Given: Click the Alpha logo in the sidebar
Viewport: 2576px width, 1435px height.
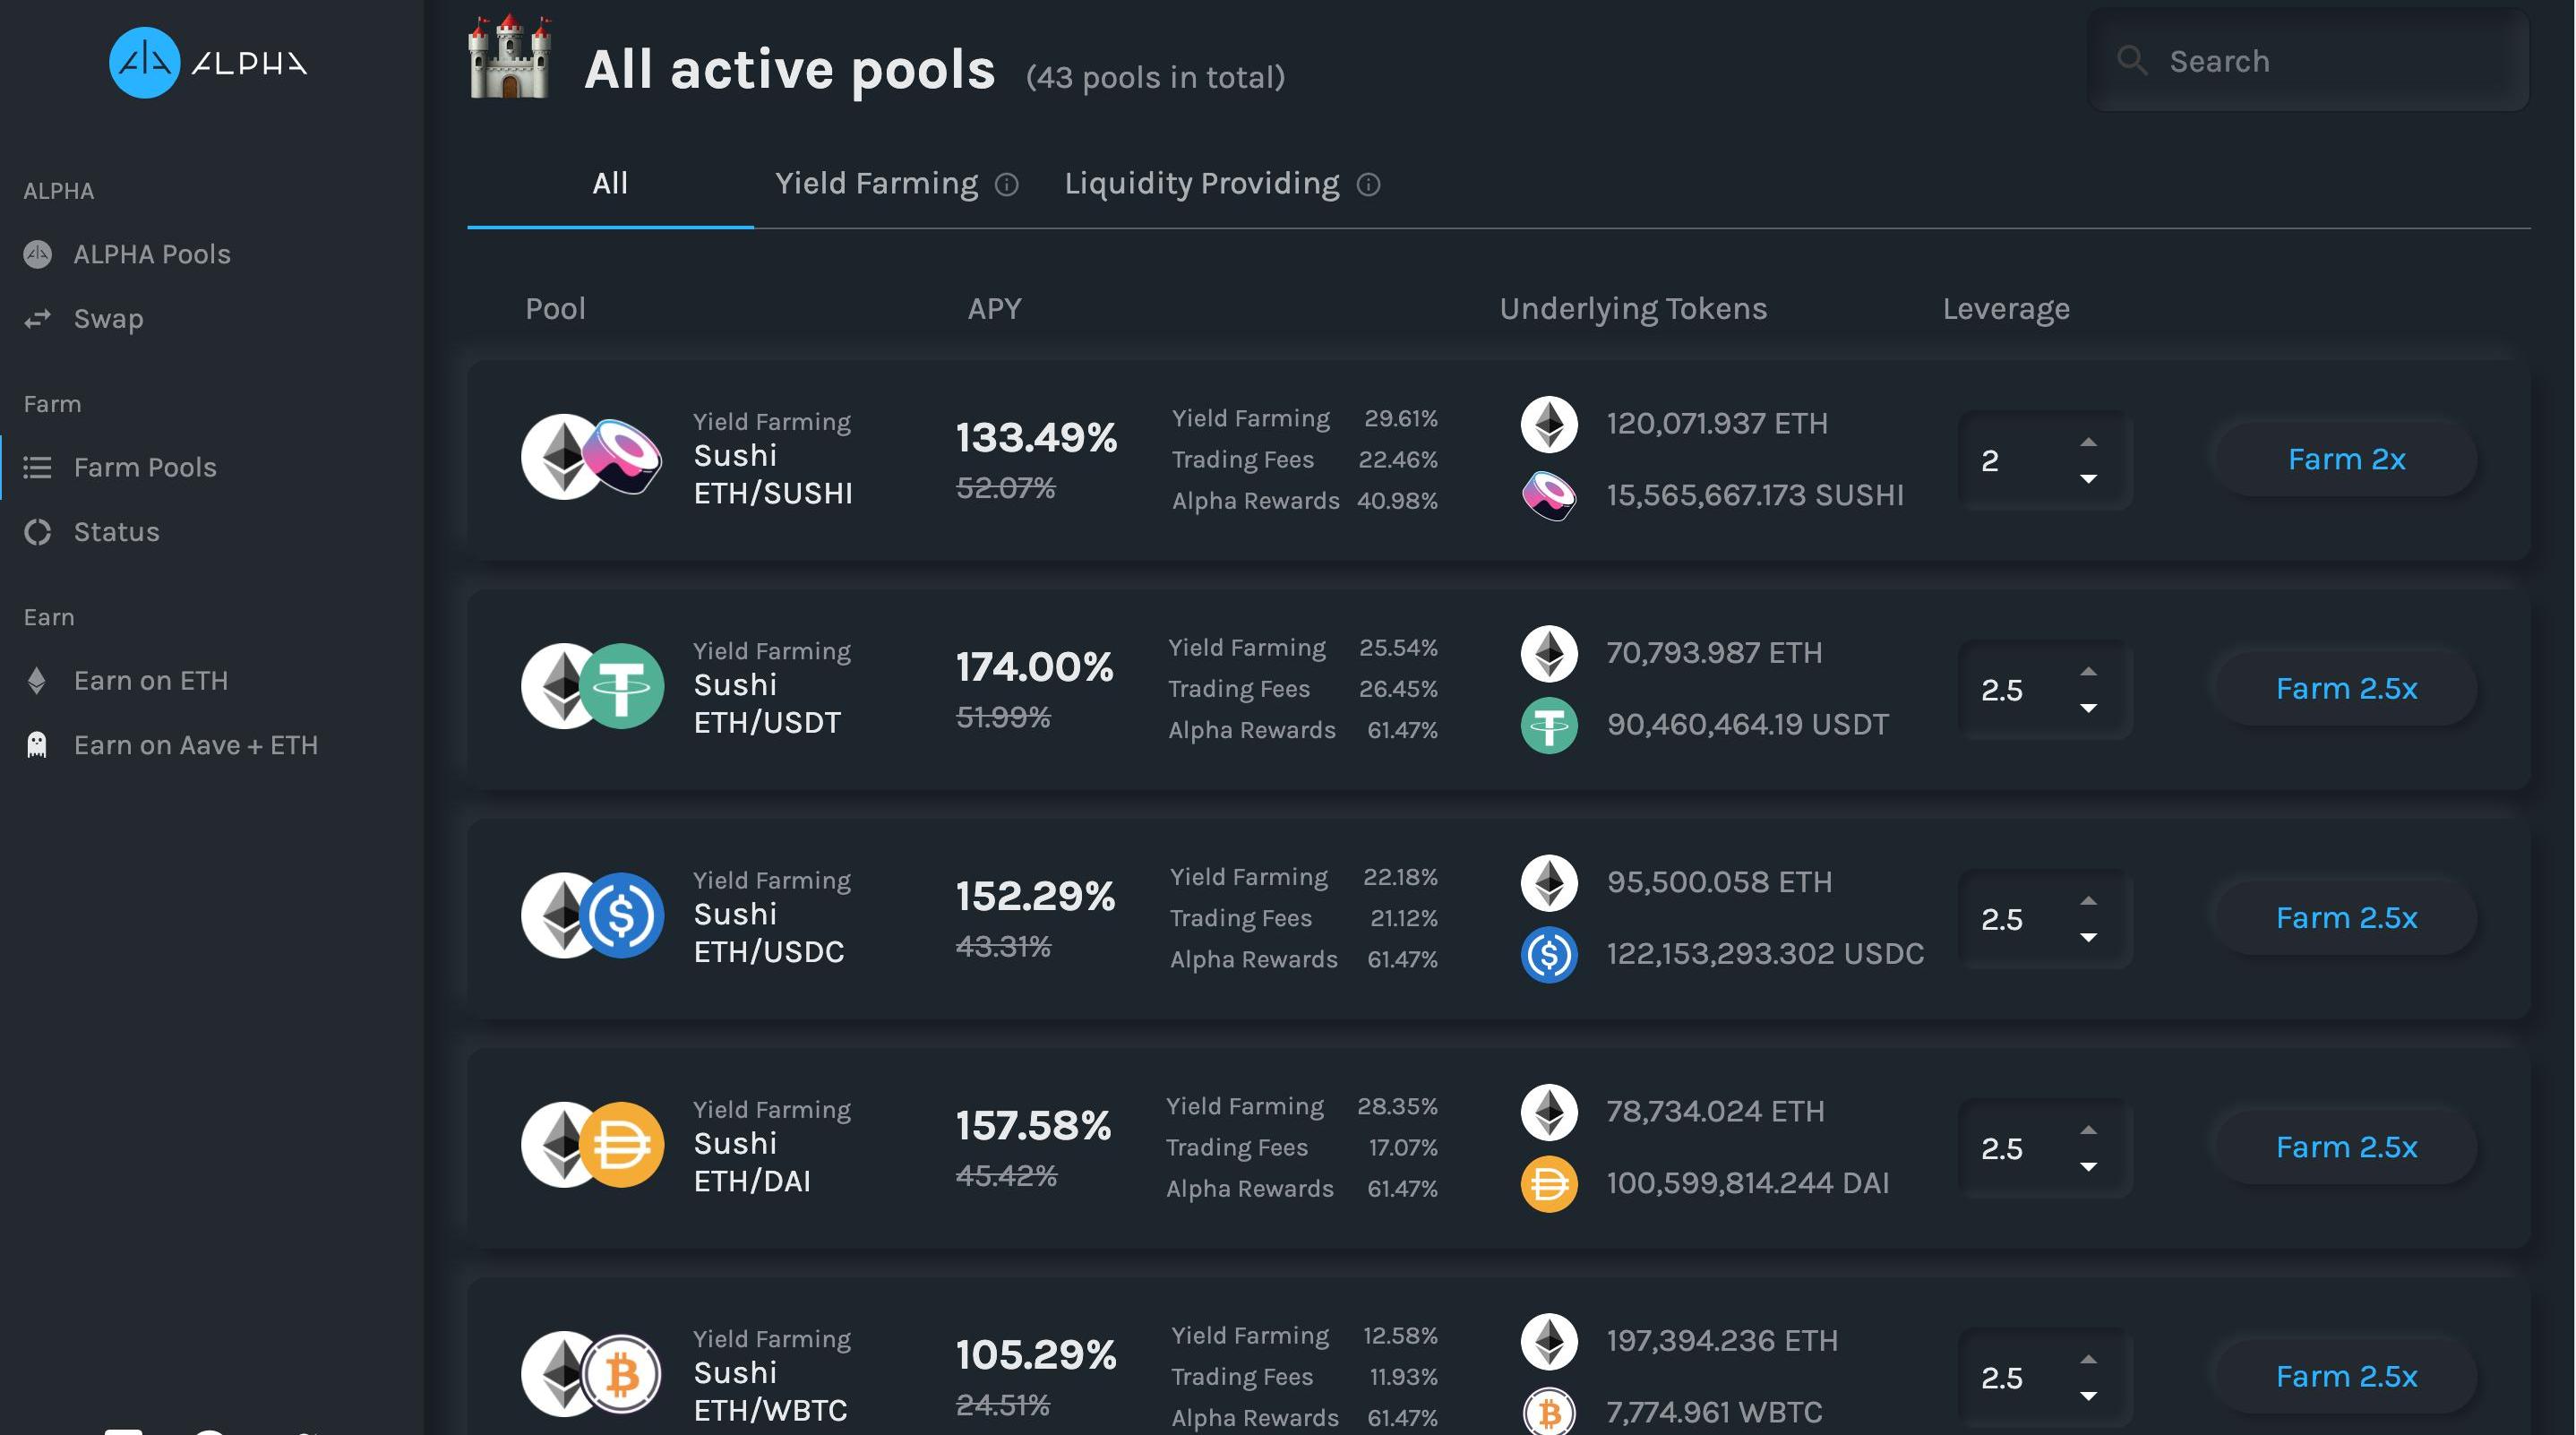Looking at the screenshot, I should [208, 63].
